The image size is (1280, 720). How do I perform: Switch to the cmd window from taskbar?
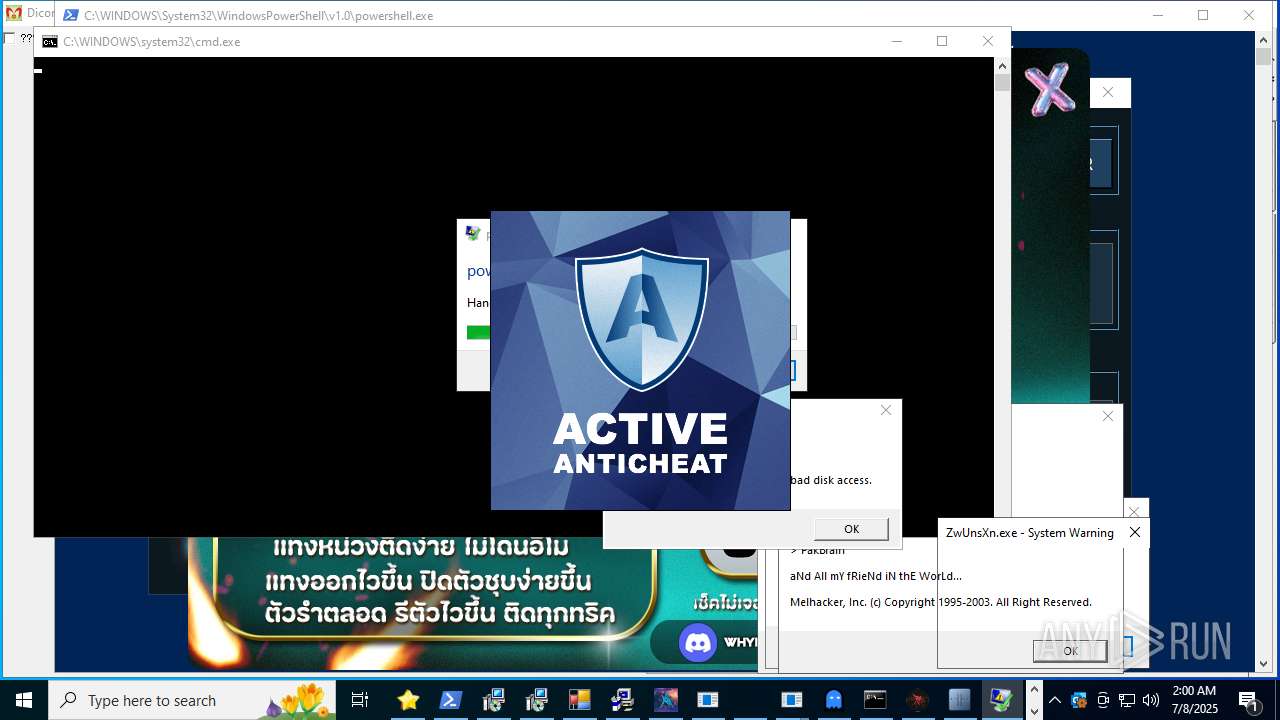click(x=875, y=700)
